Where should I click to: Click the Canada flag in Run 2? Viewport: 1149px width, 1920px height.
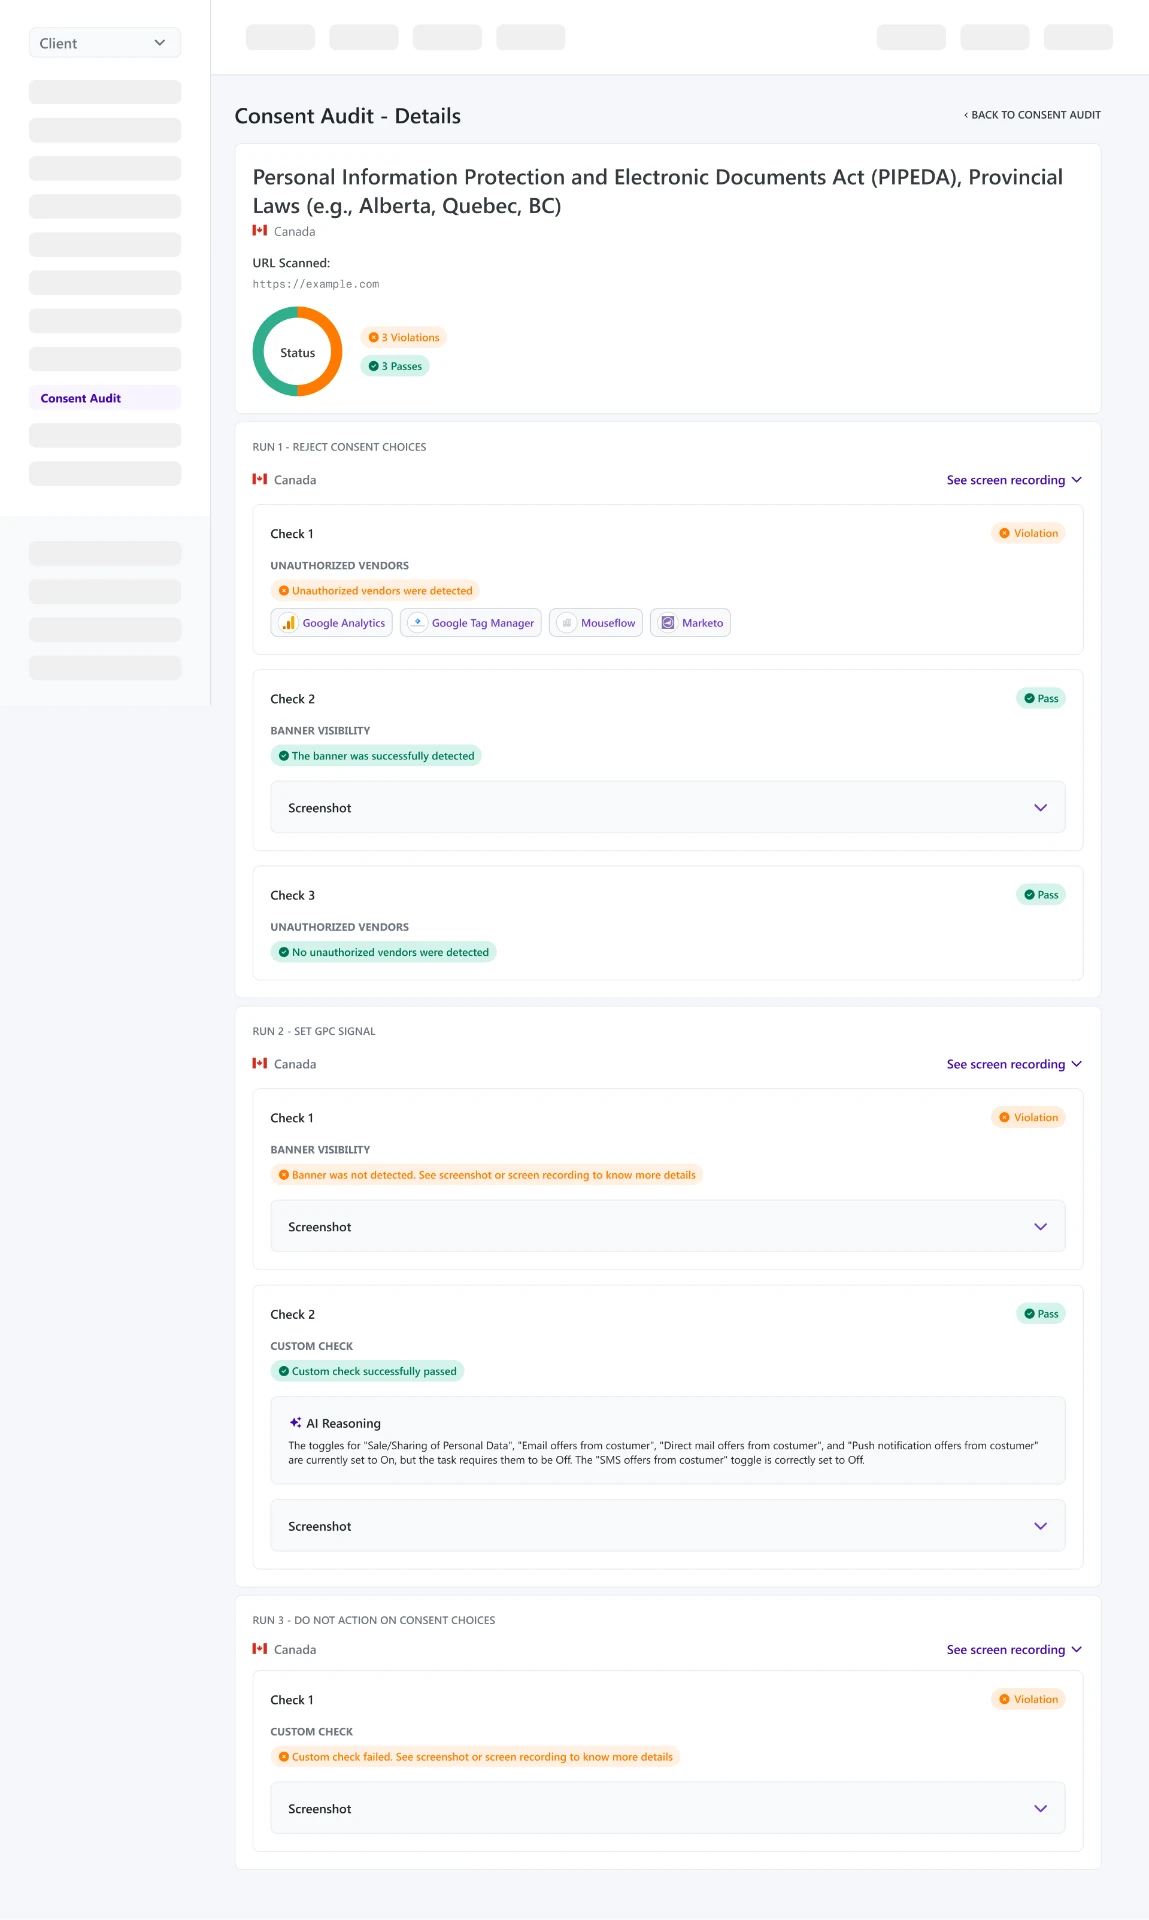[x=260, y=1064]
